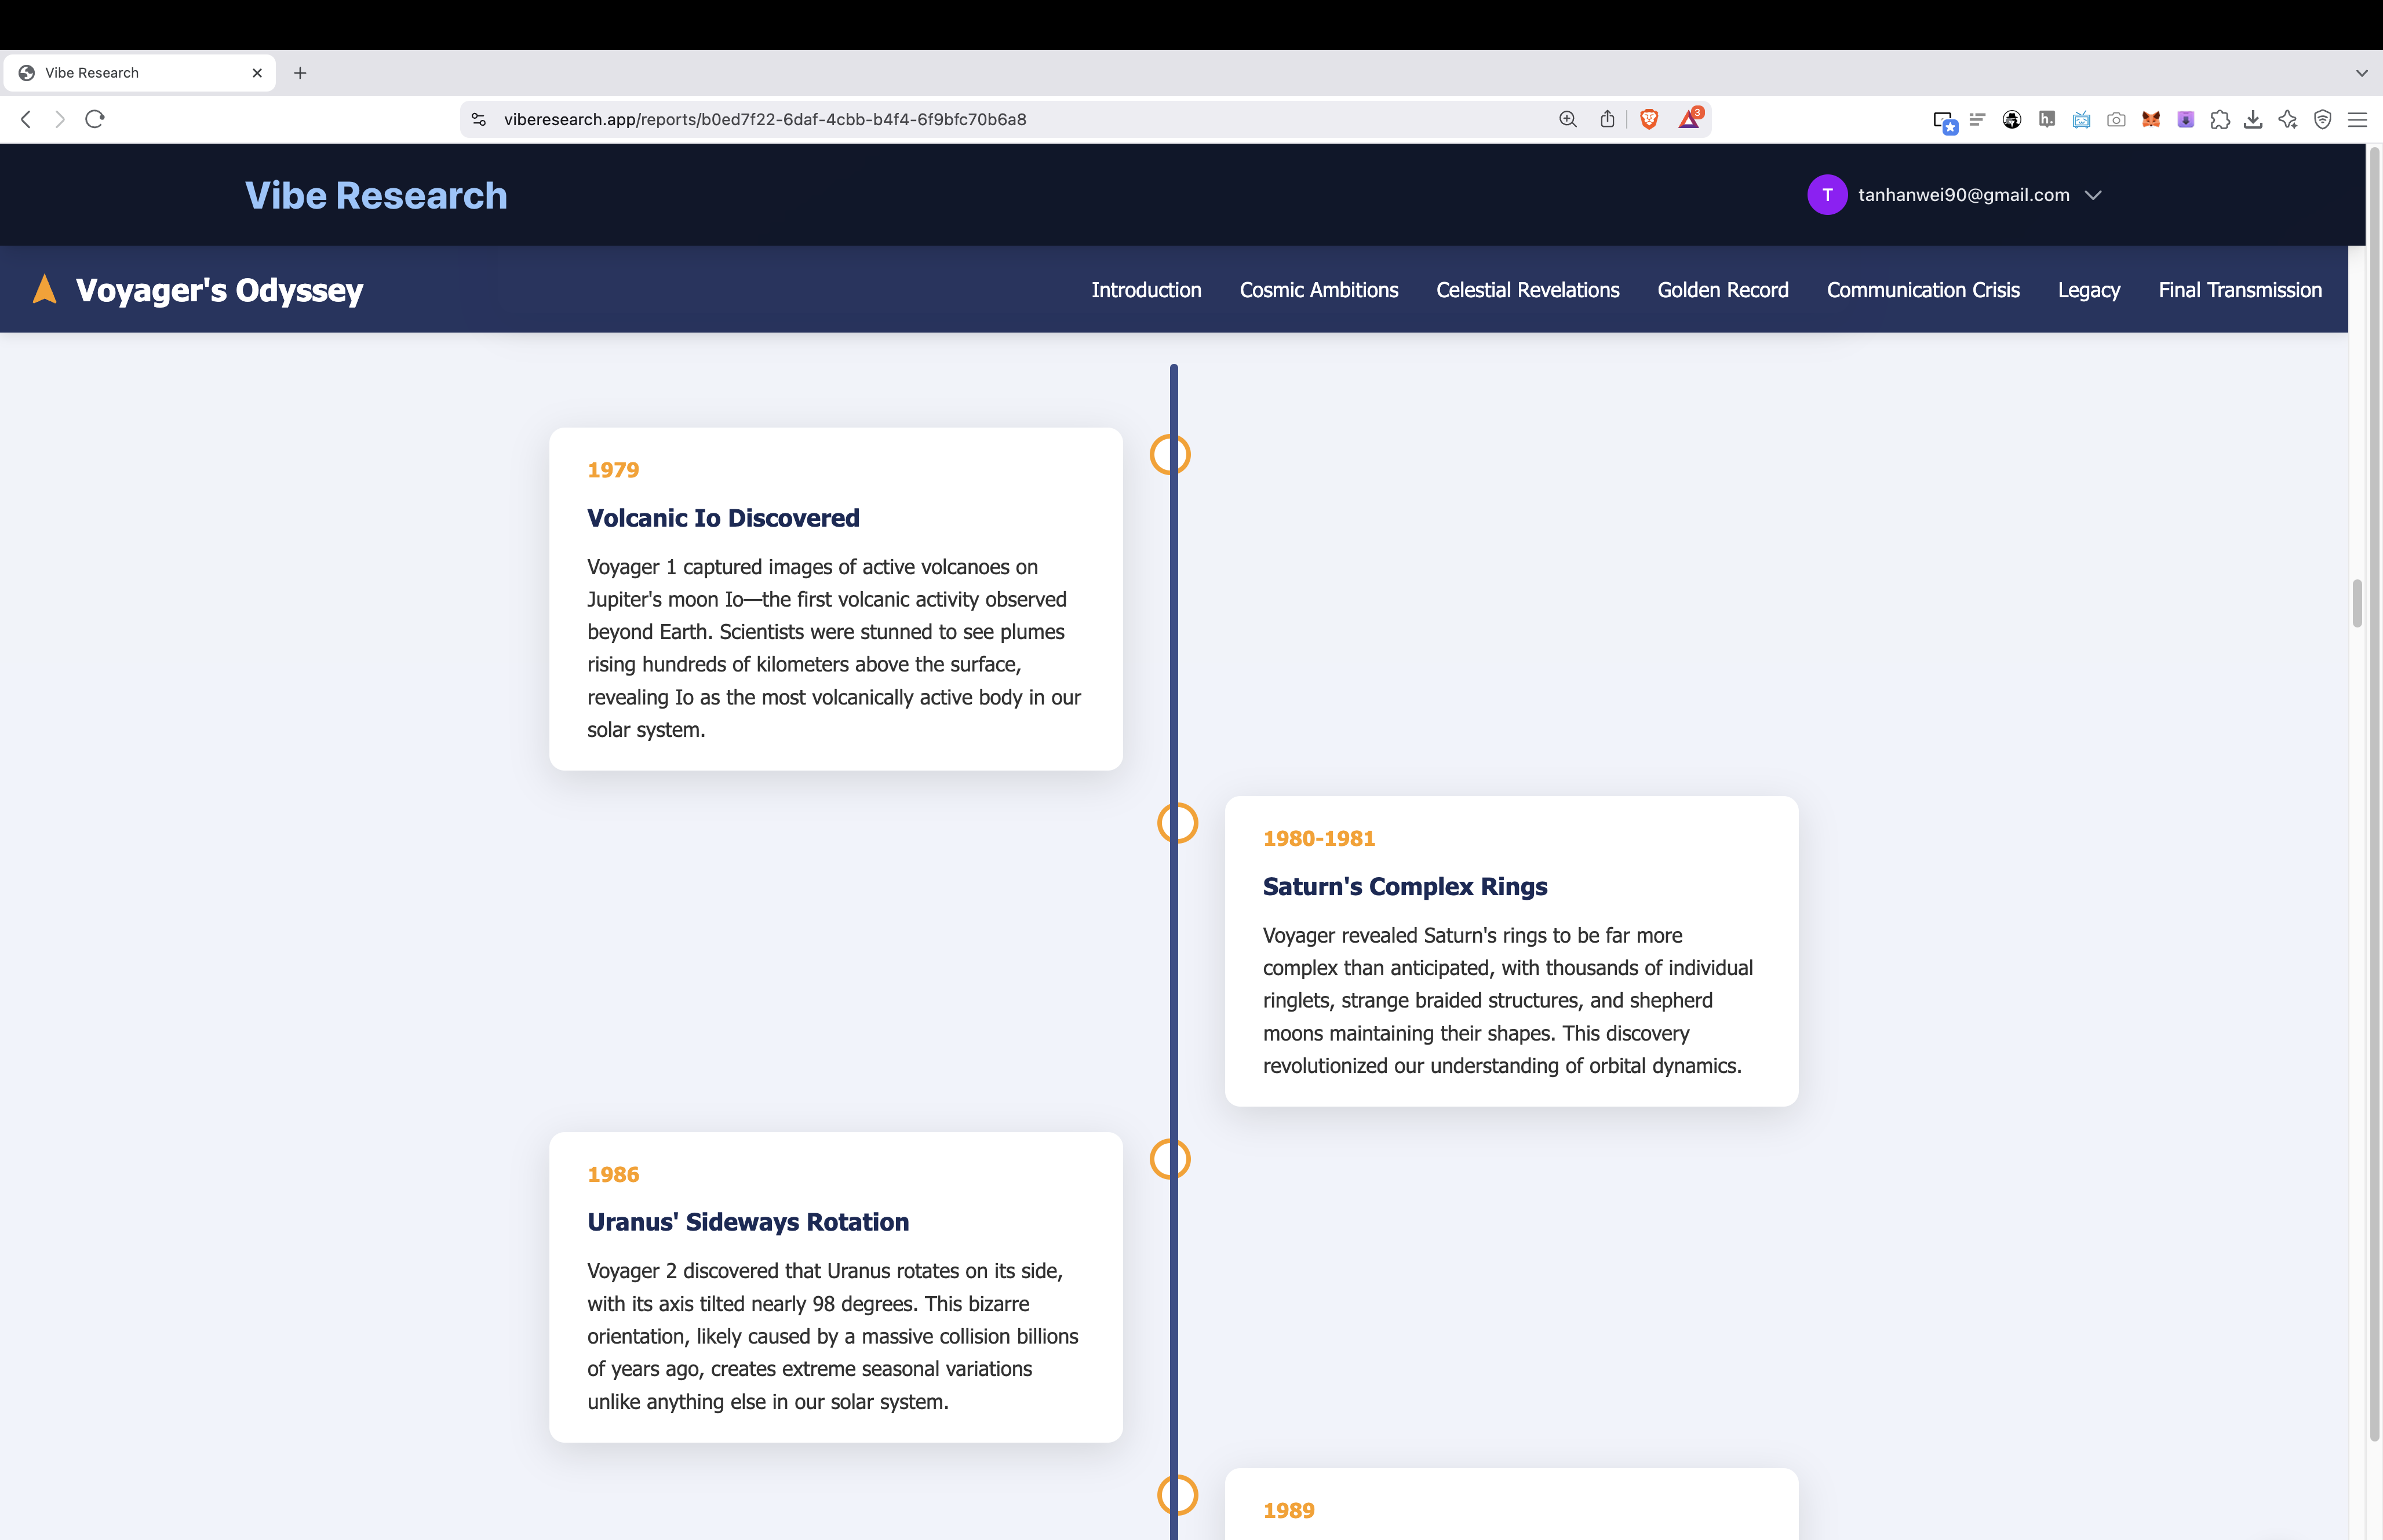Jump to Final Transmission section
Screen dimensions: 2383x1540
pos(2239,290)
